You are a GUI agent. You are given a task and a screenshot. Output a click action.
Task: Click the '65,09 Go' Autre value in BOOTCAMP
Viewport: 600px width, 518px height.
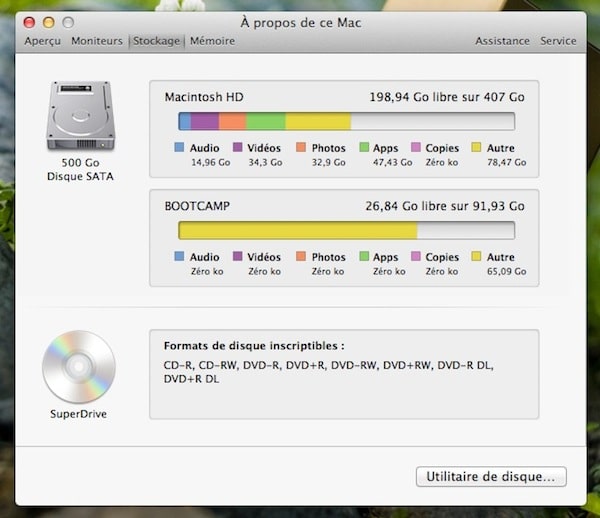(507, 271)
